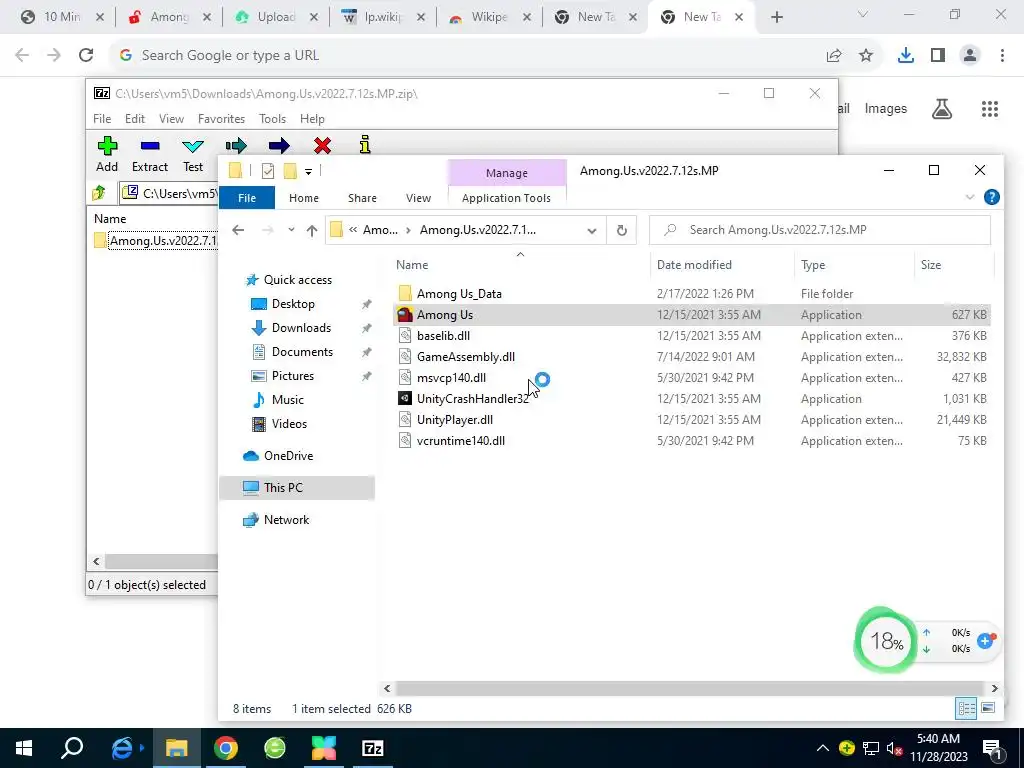Click Explorer quick access properties checkbox icon

pos(268,171)
